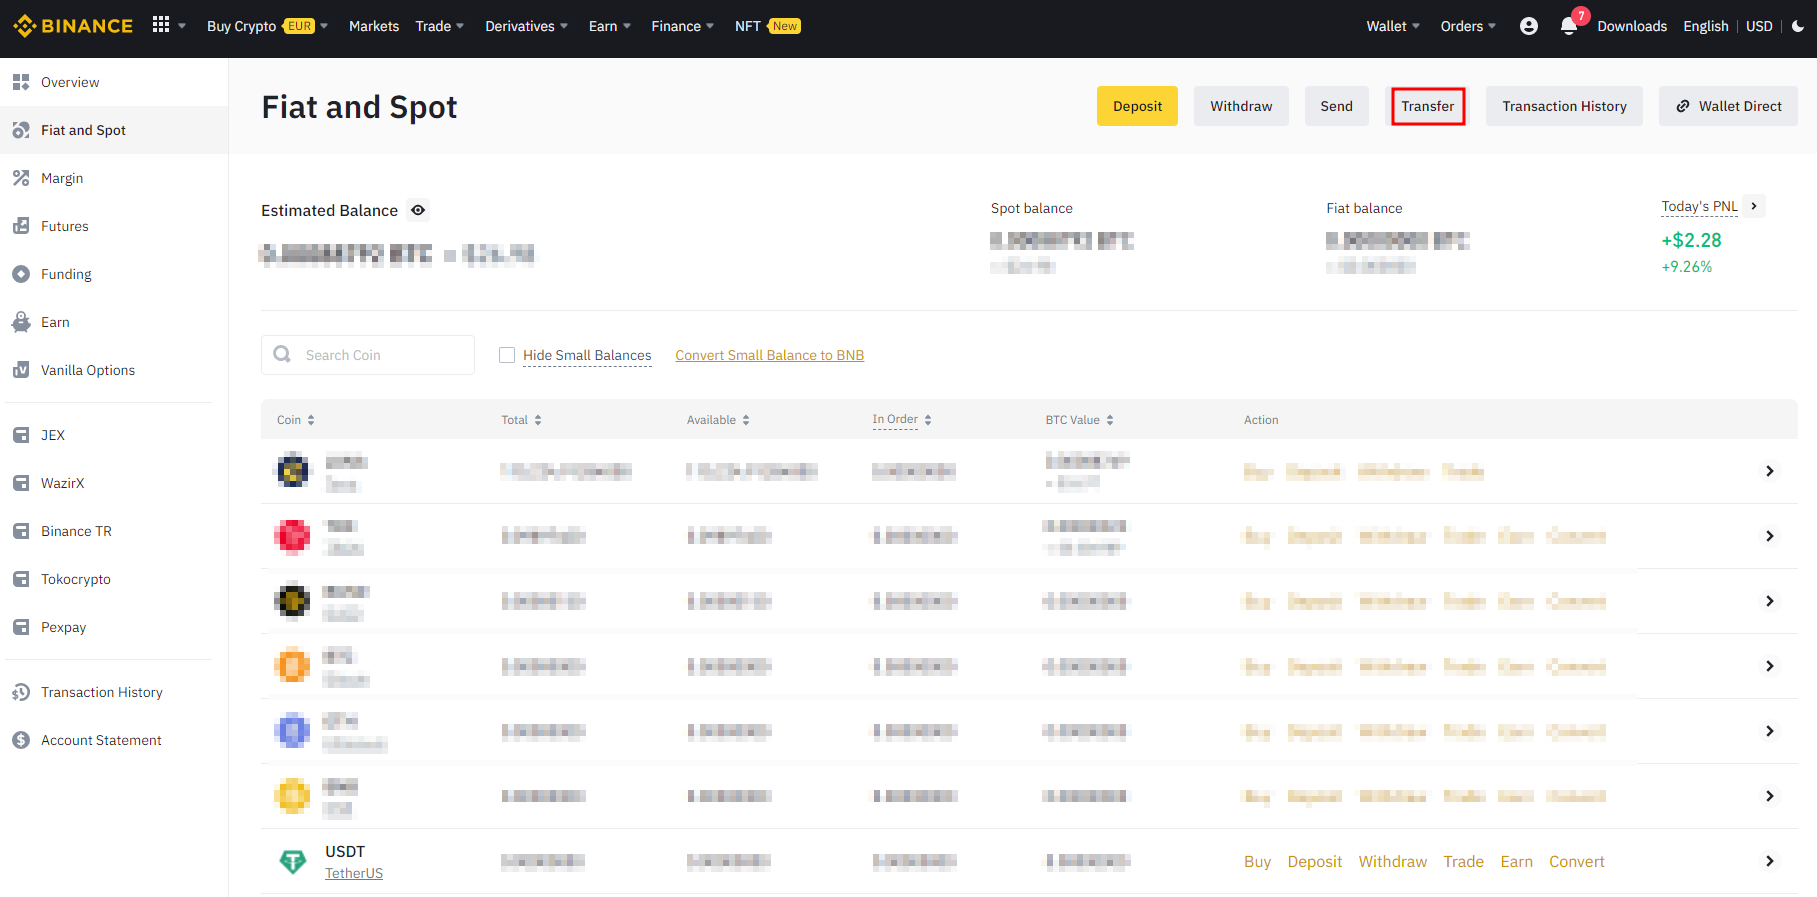This screenshot has height=897, width=1817.
Task: Click Convert Small Balance to BNB
Action: click(x=769, y=355)
